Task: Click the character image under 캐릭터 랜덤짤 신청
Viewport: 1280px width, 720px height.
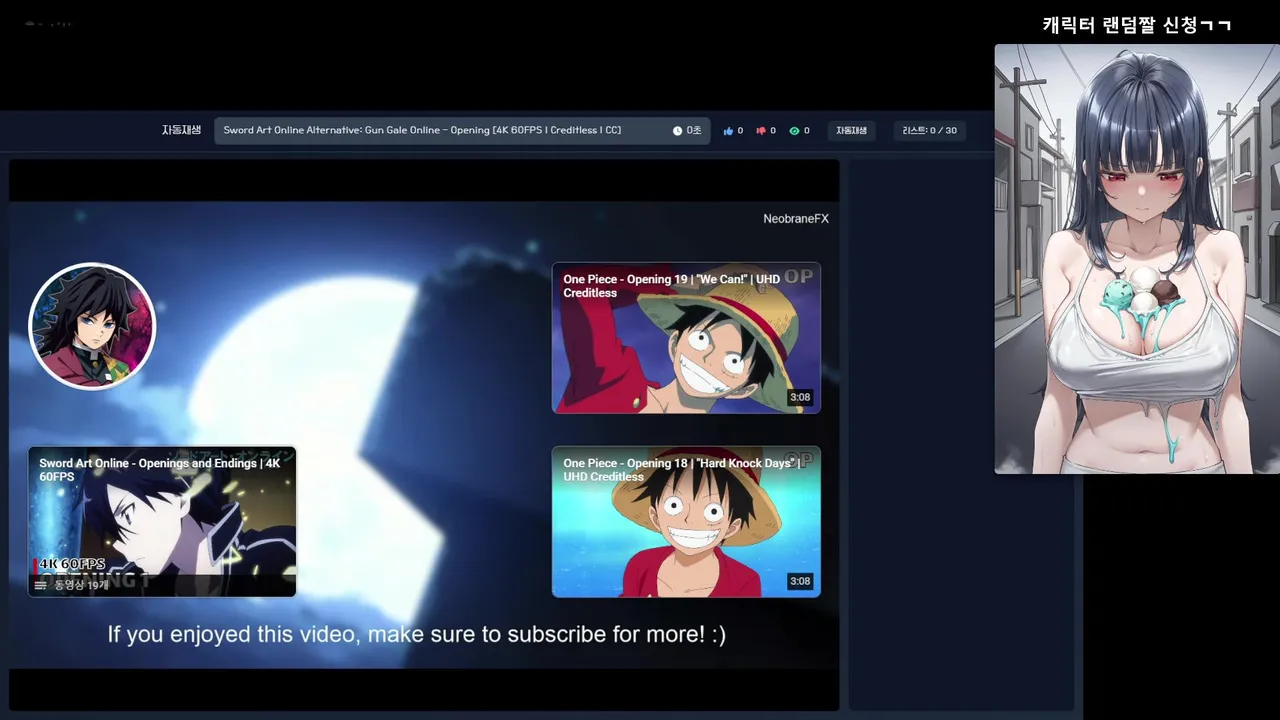Action: (x=1137, y=259)
